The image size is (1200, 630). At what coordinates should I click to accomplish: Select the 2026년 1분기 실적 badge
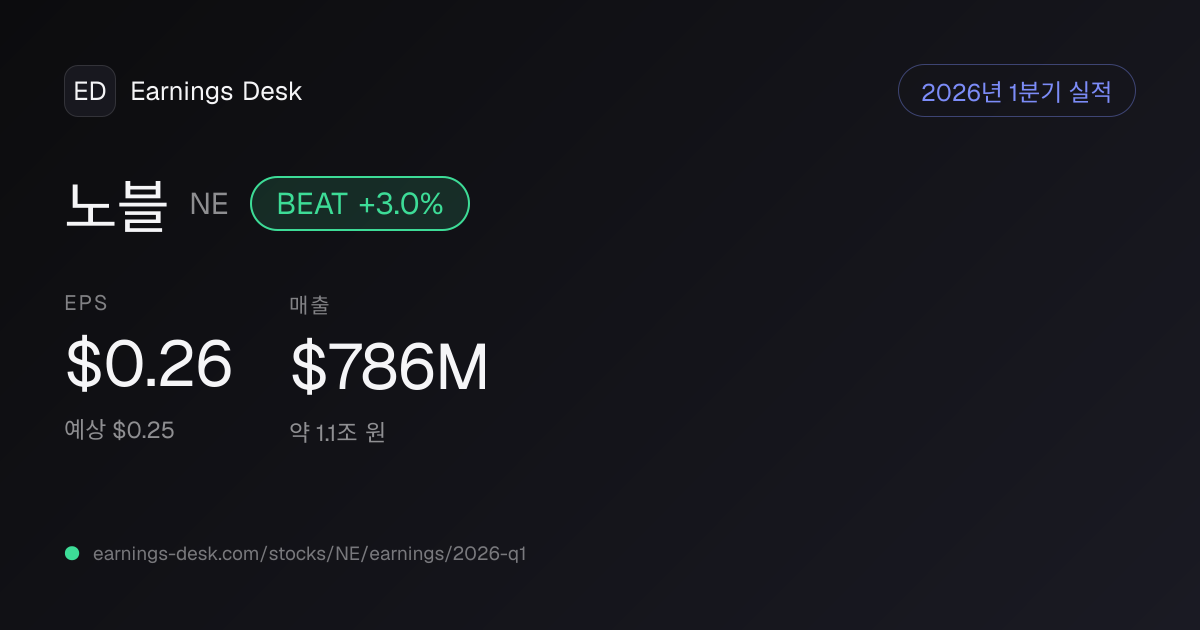point(1017,91)
